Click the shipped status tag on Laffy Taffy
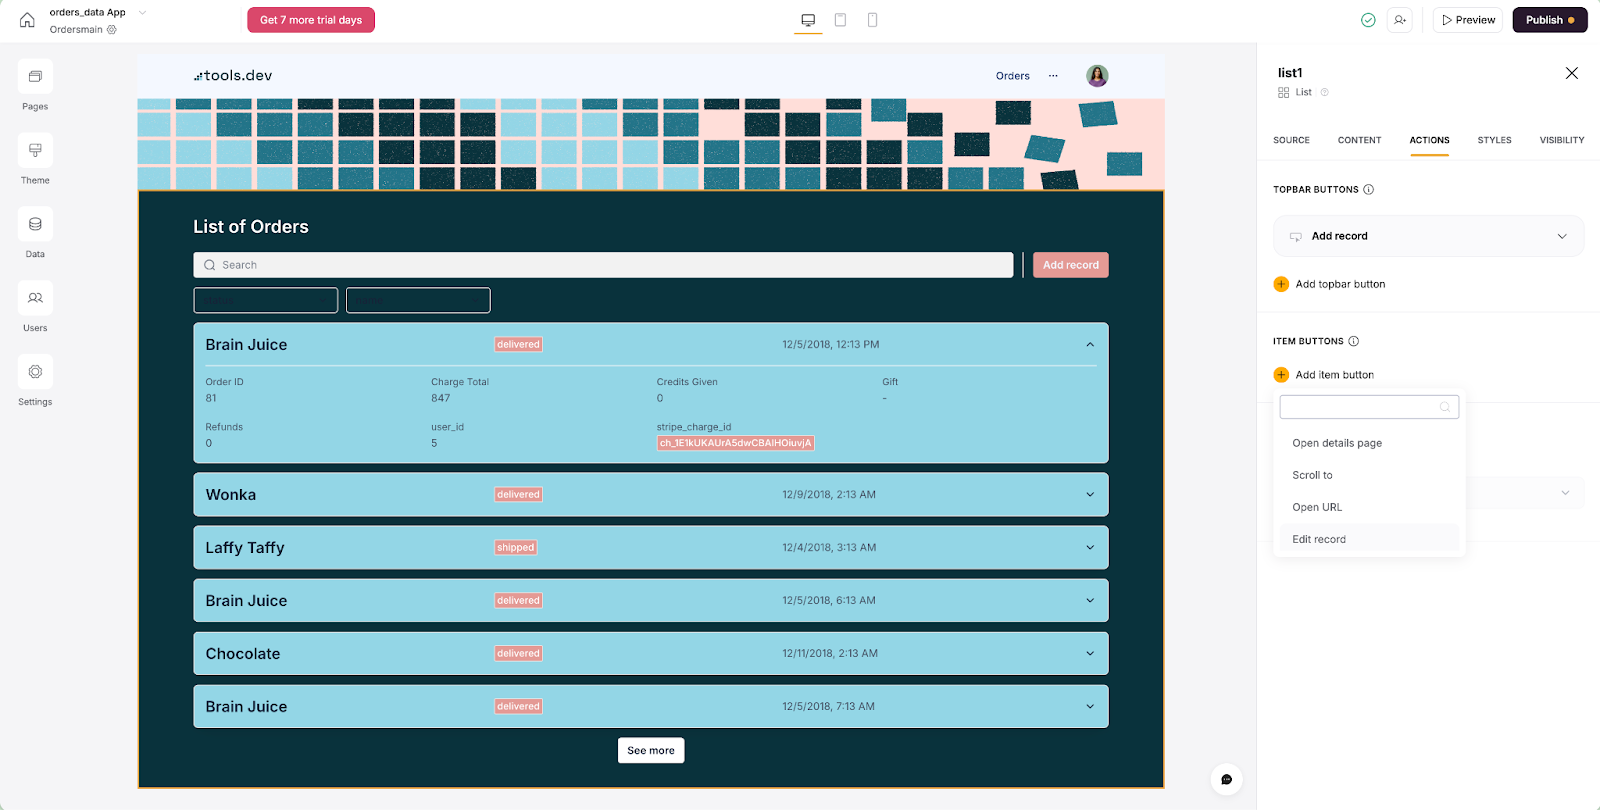 point(516,548)
